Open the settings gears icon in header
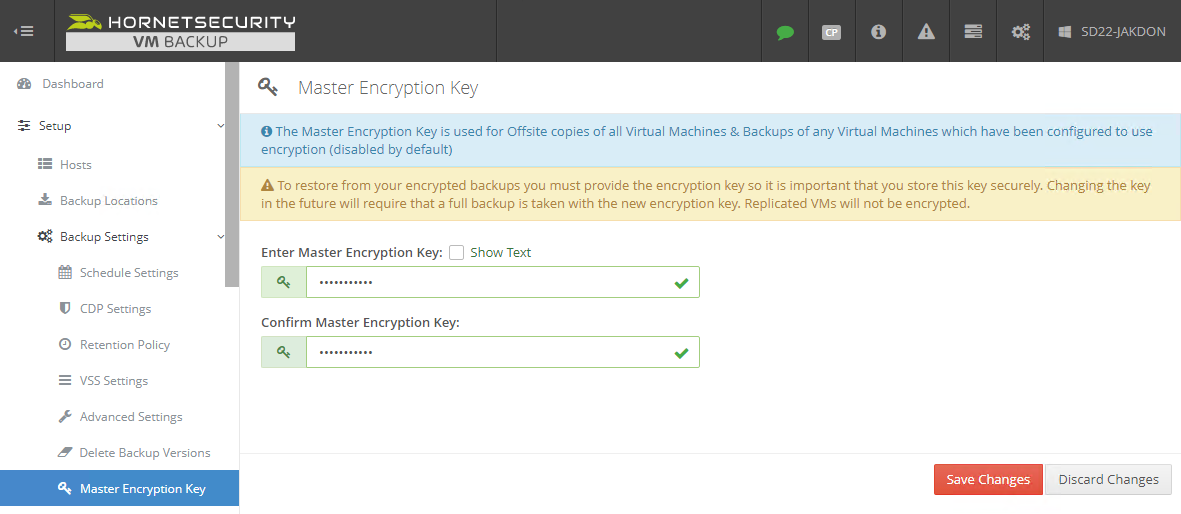 (1020, 32)
